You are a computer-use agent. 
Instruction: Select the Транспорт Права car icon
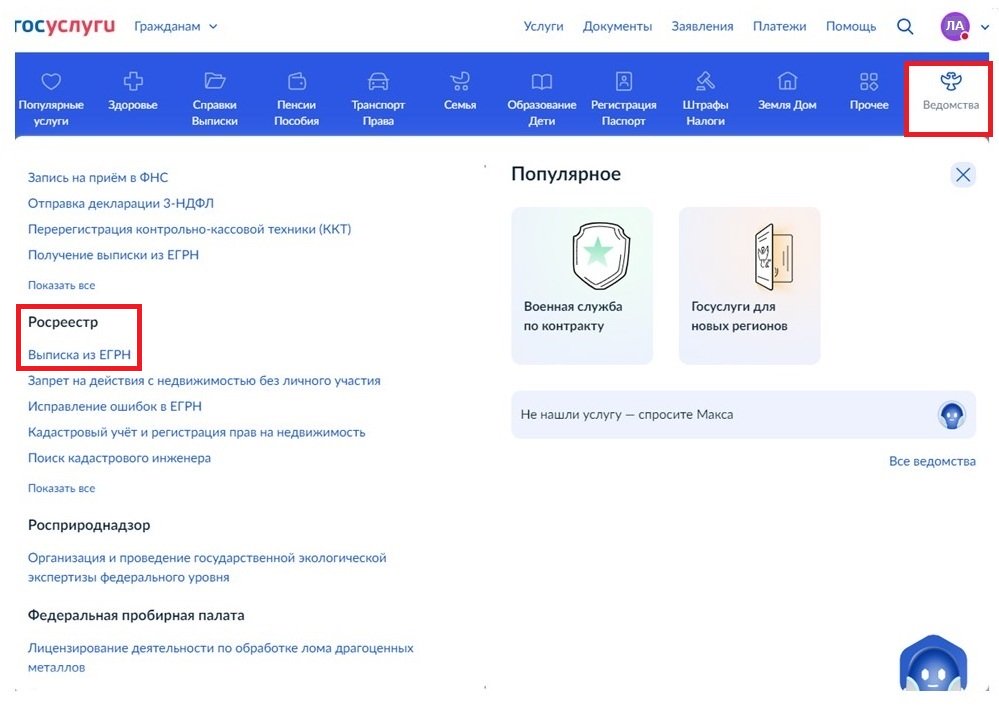pos(378,82)
